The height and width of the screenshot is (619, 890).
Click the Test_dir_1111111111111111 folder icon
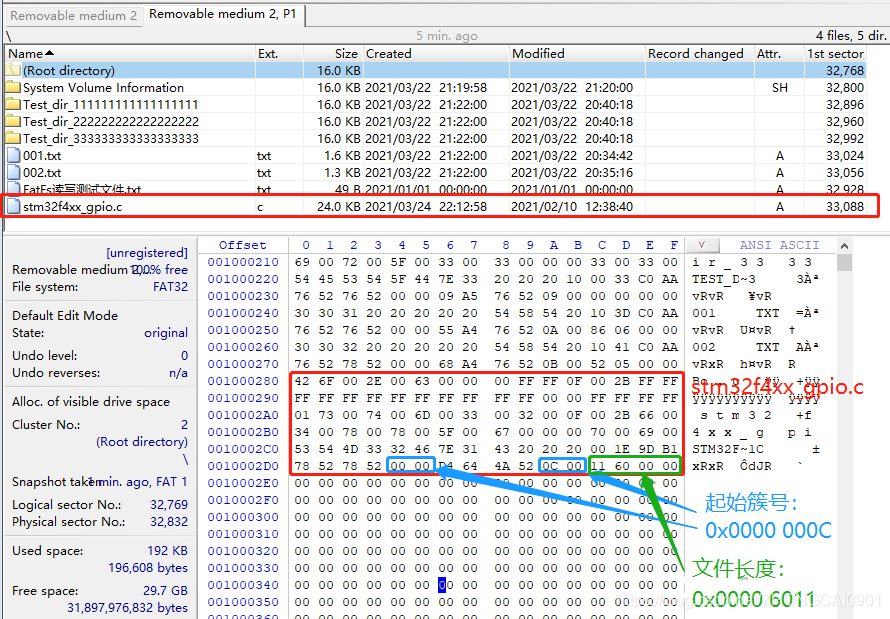(x=13, y=104)
